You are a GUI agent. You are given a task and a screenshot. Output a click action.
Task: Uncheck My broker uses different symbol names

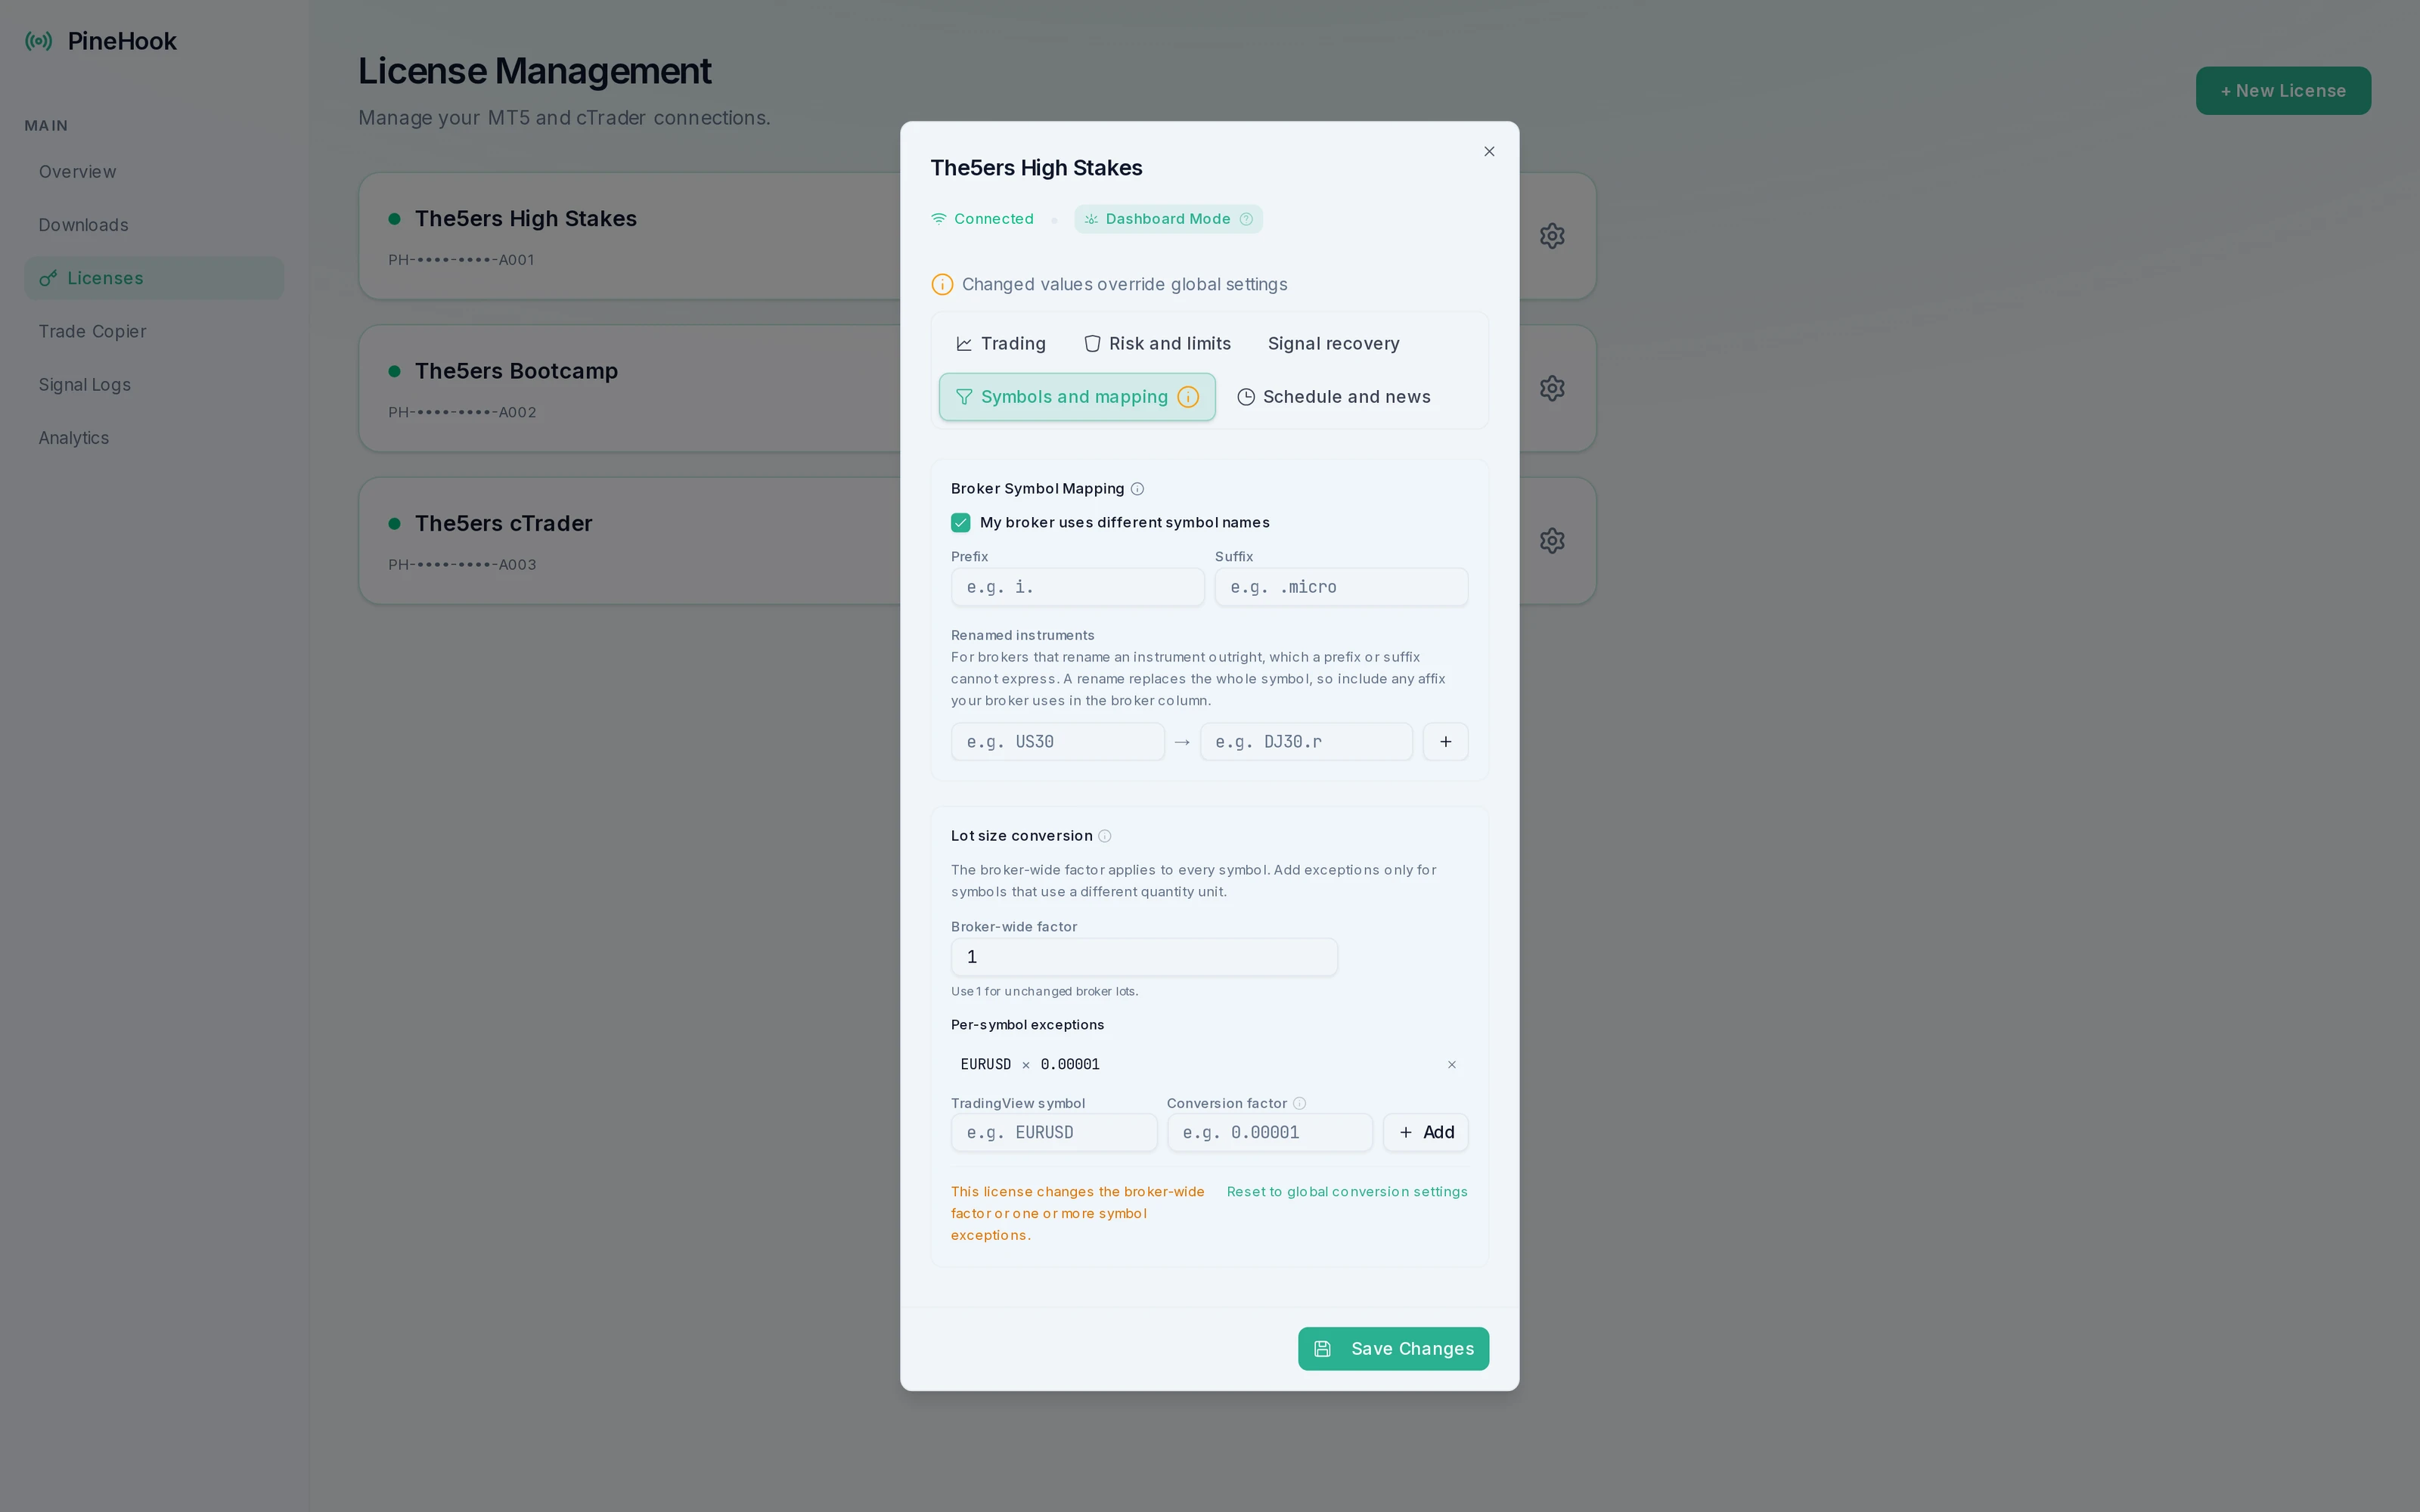point(961,523)
